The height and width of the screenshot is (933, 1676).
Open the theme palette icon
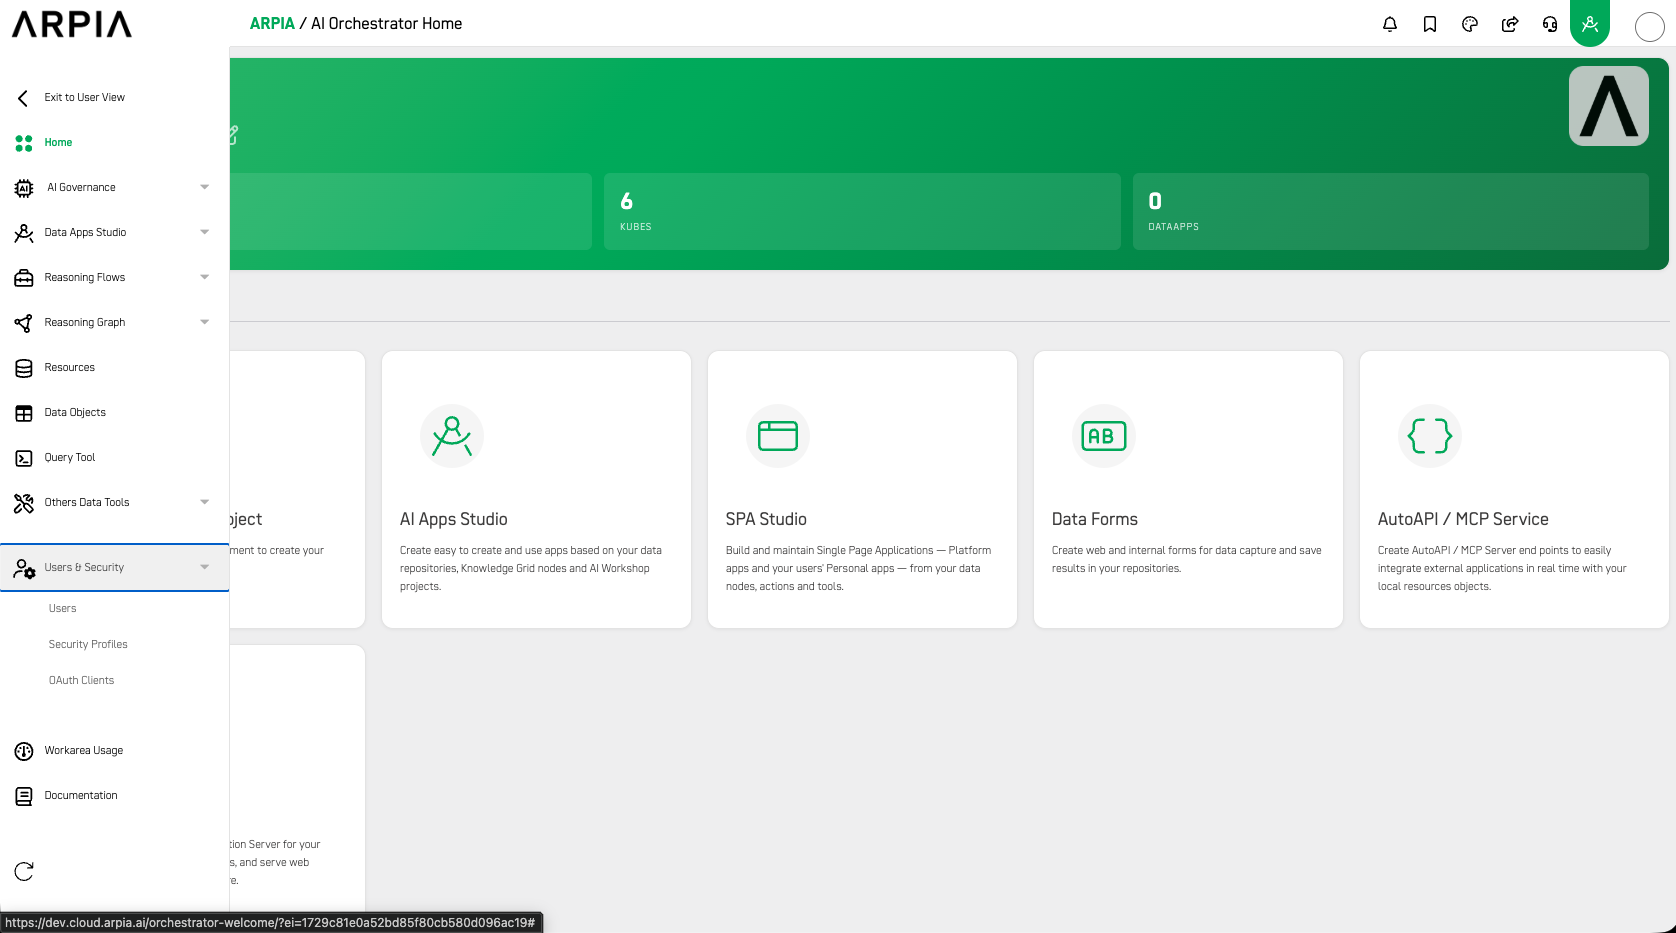click(x=1470, y=24)
